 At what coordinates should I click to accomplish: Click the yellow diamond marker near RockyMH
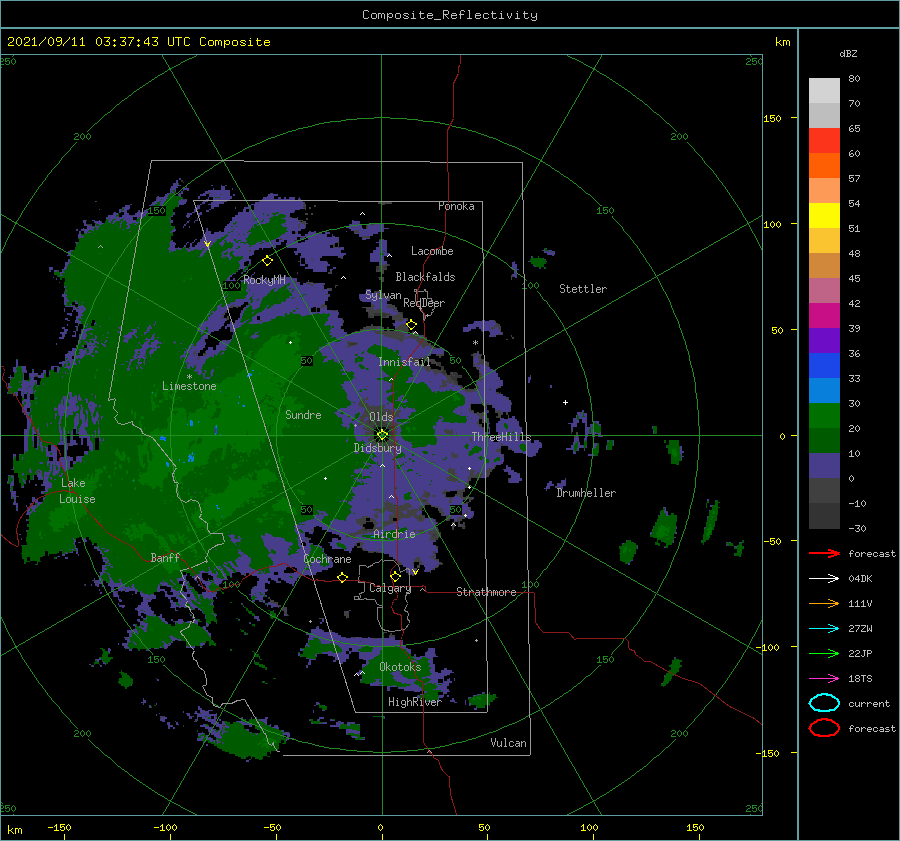[x=267, y=261]
